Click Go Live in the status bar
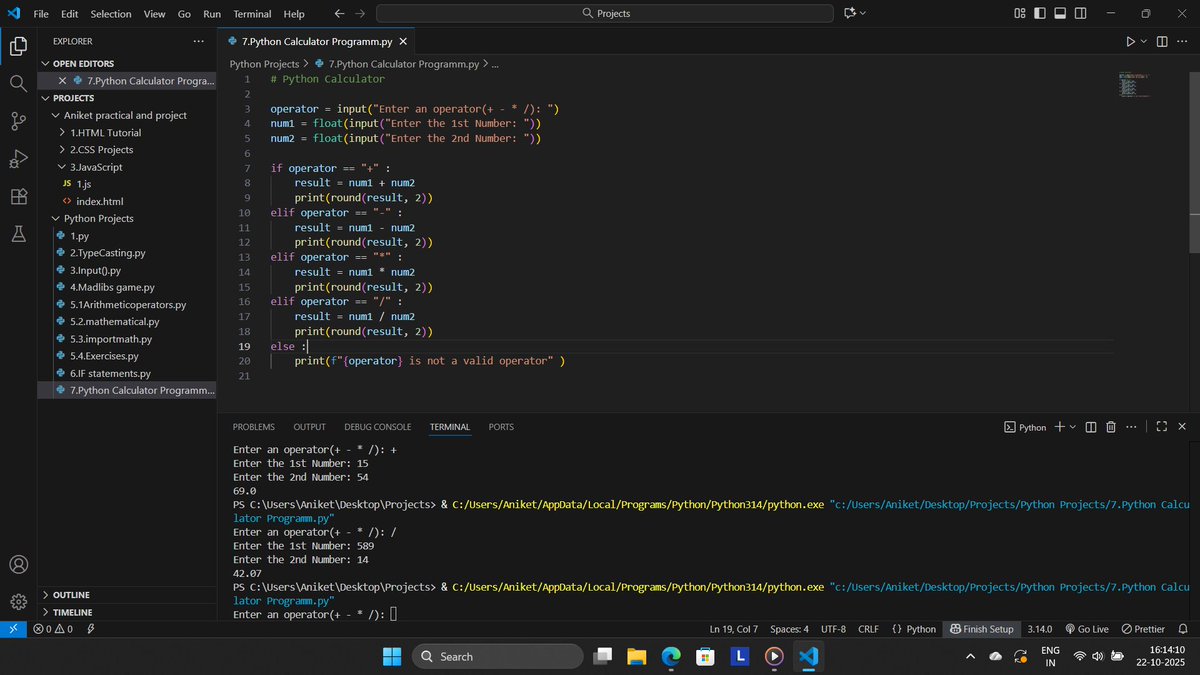 [1087, 629]
